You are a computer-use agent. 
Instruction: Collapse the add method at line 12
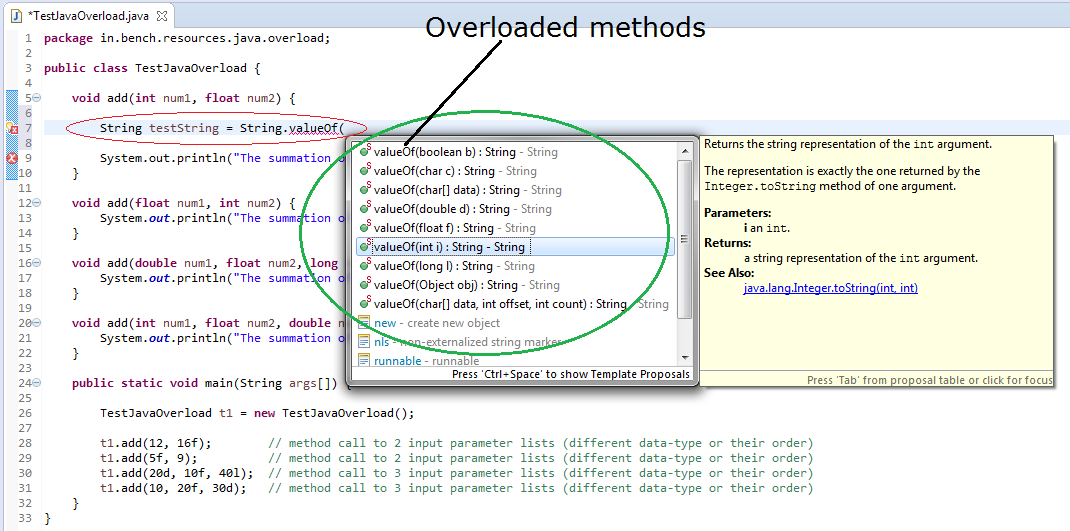[x=37, y=203]
